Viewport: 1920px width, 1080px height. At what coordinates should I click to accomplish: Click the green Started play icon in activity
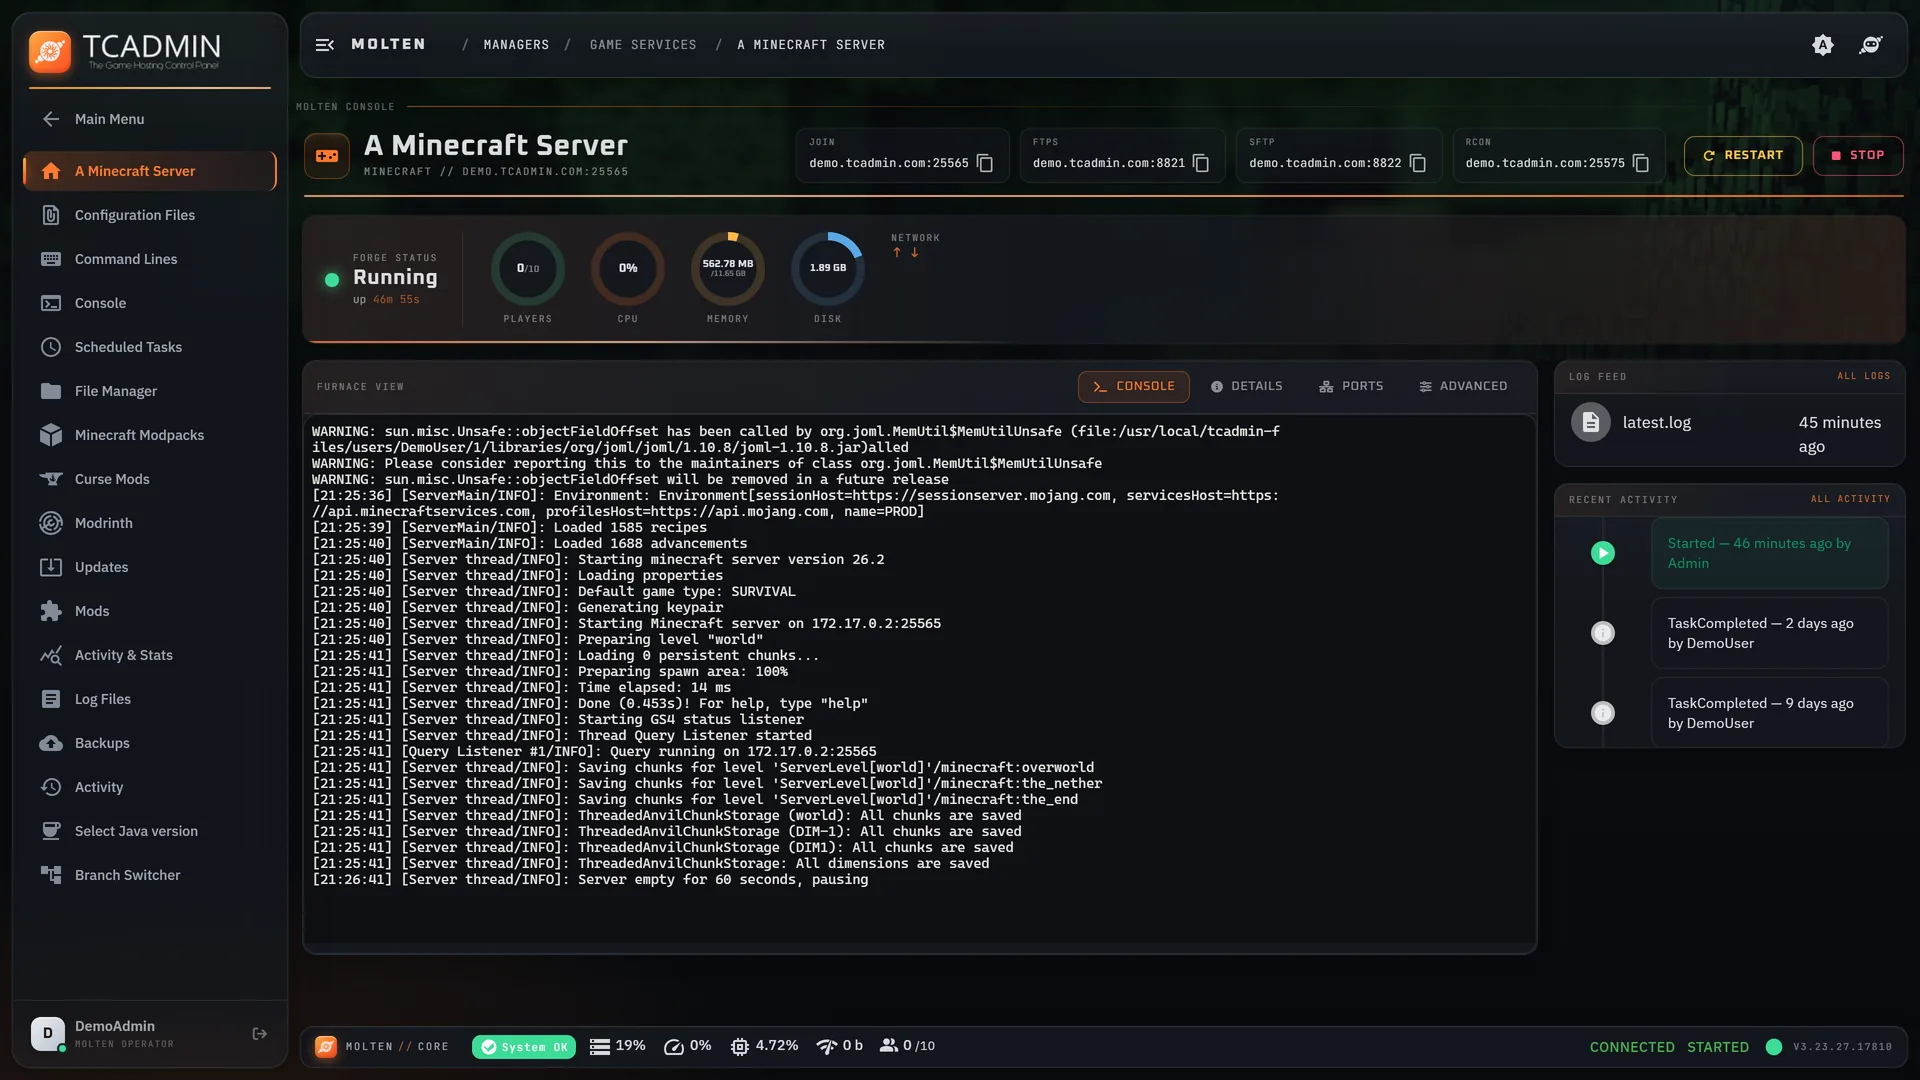(x=1603, y=553)
